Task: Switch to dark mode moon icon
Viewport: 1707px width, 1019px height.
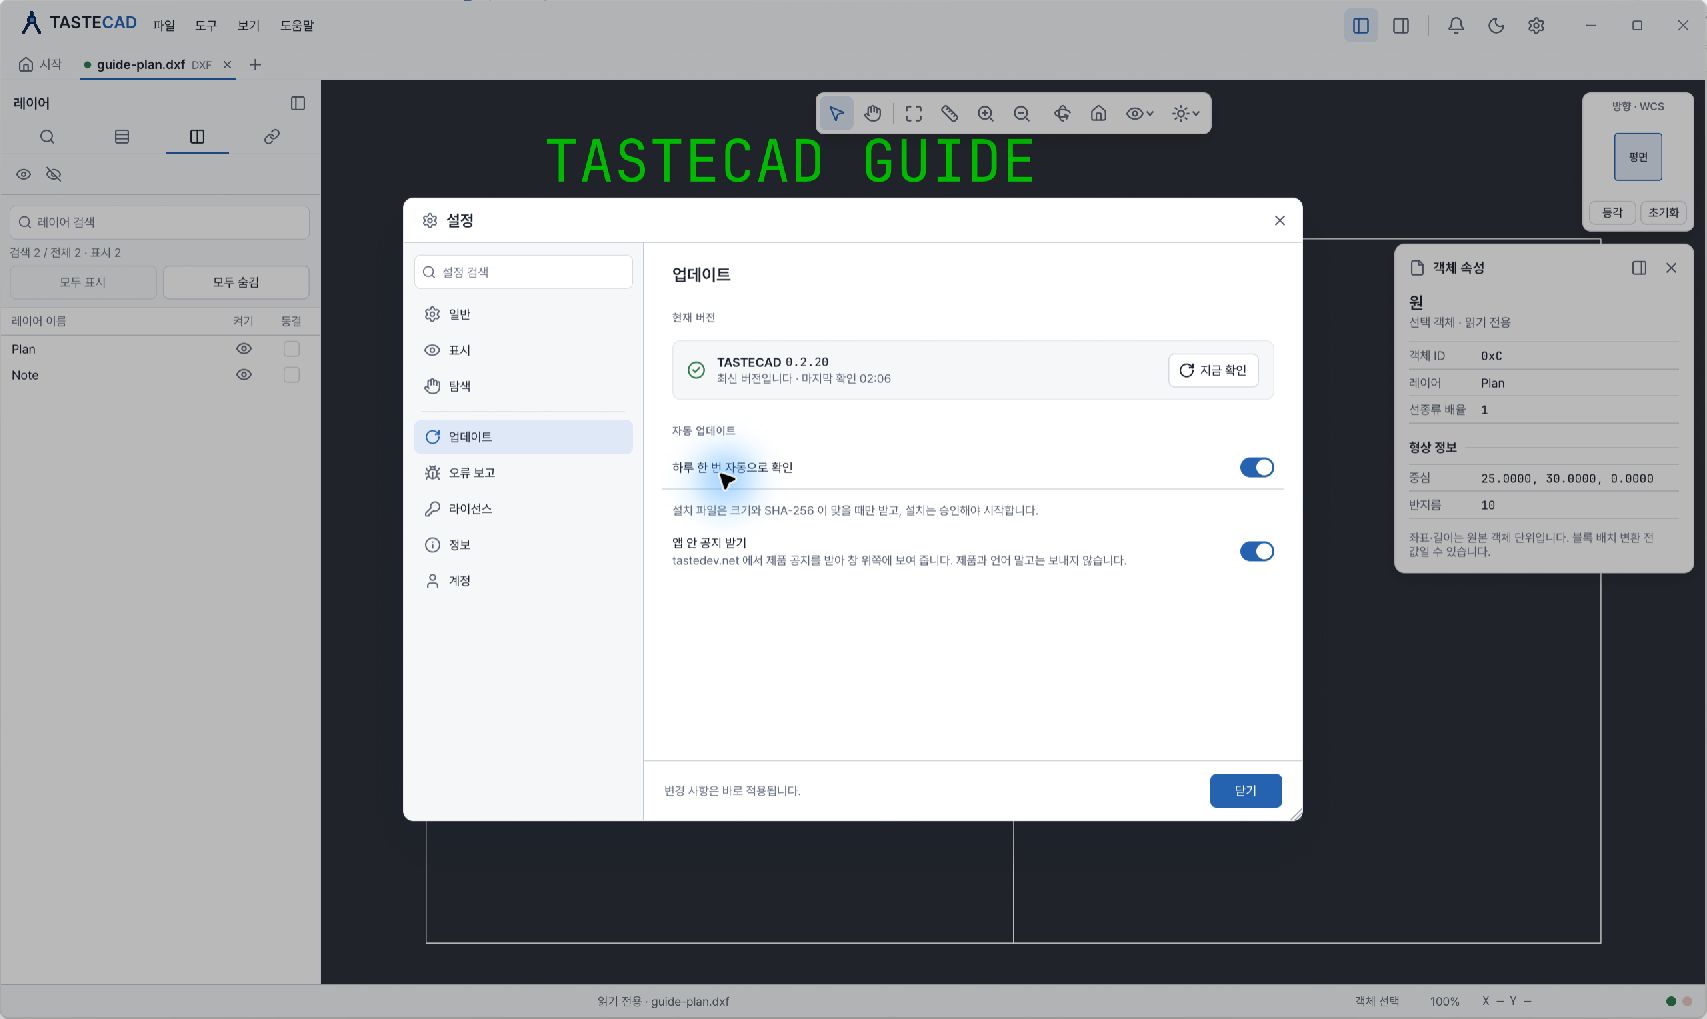Action: pyautogui.click(x=1496, y=26)
